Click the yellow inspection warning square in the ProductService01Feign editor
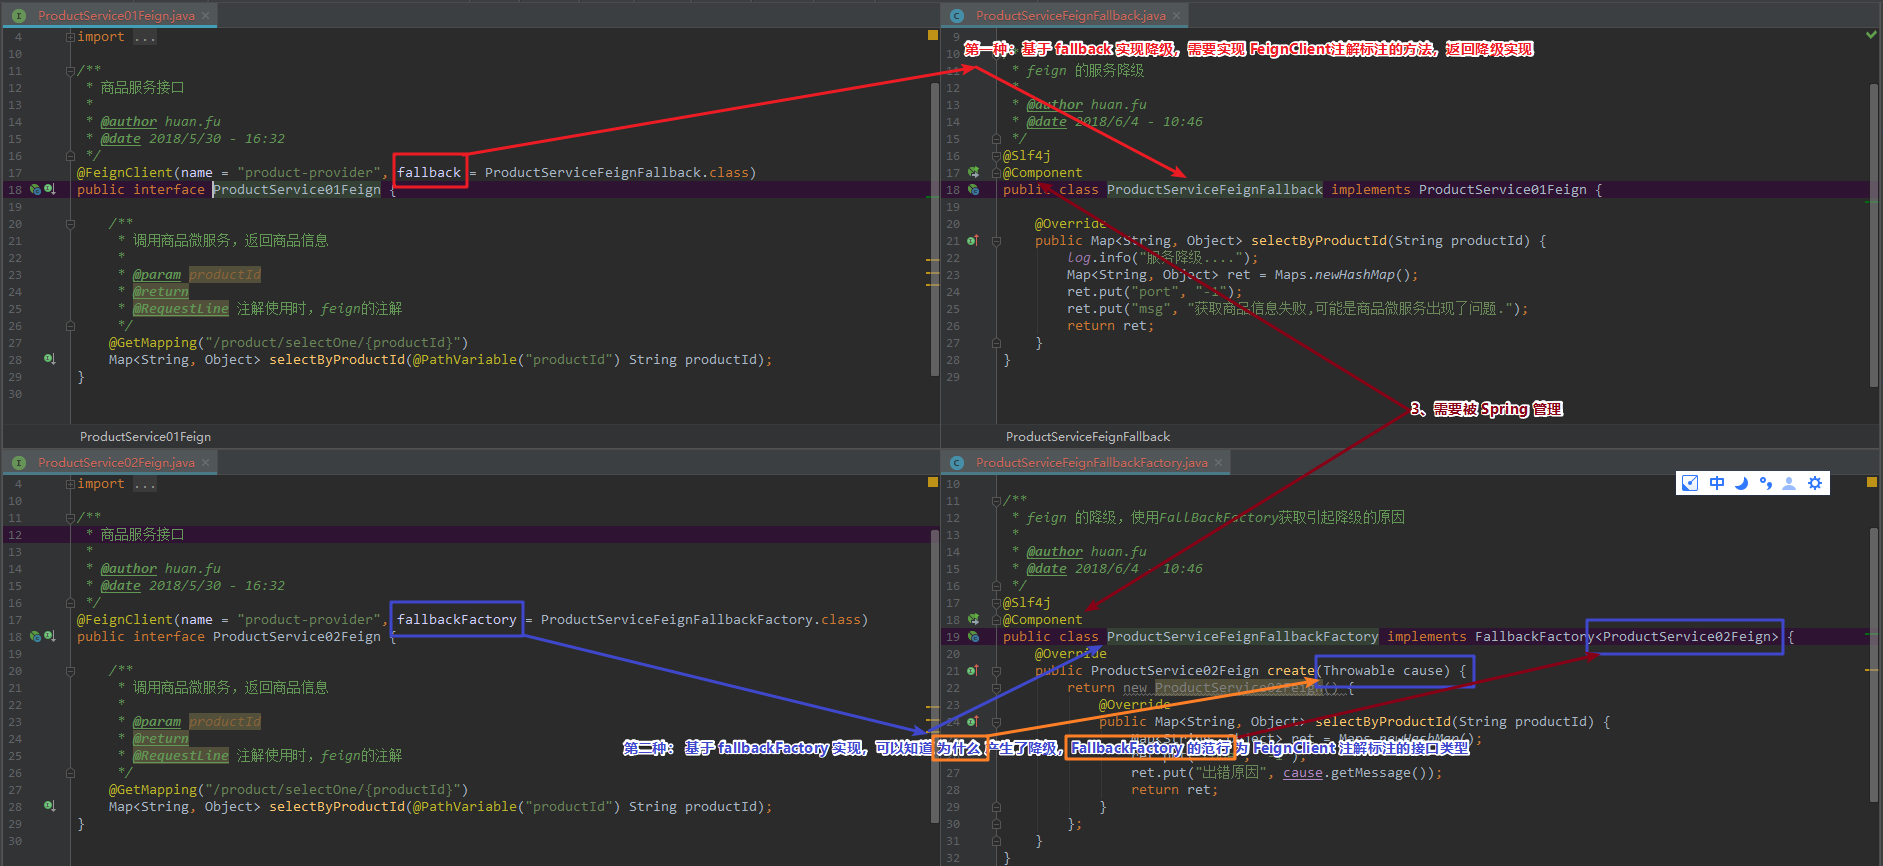 pyautogui.click(x=933, y=35)
